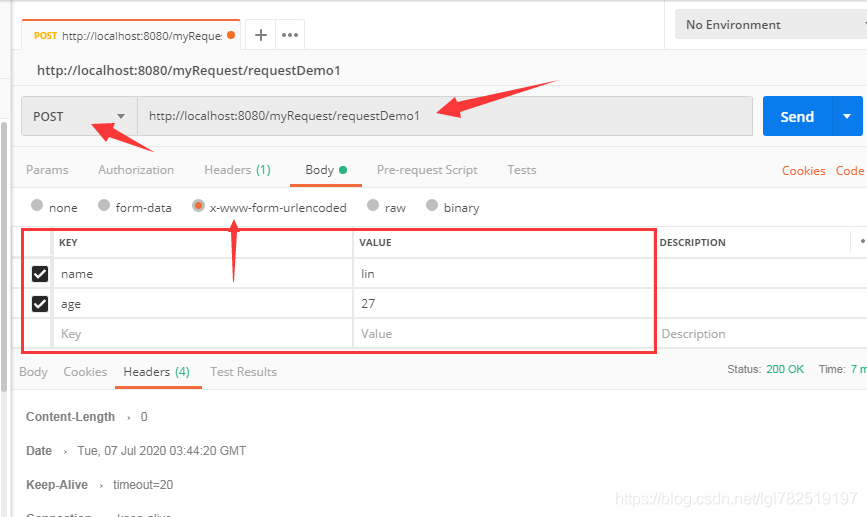Send the request
The width and height of the screenshot is (867, 517).
(x=797, y=116)
